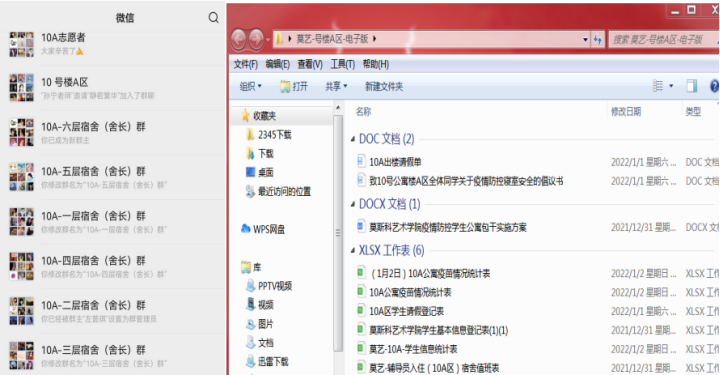Screen dimensions: 720x375
Task: Collapse the XLSX 工作表 (6) group
Action: [353, 250]
